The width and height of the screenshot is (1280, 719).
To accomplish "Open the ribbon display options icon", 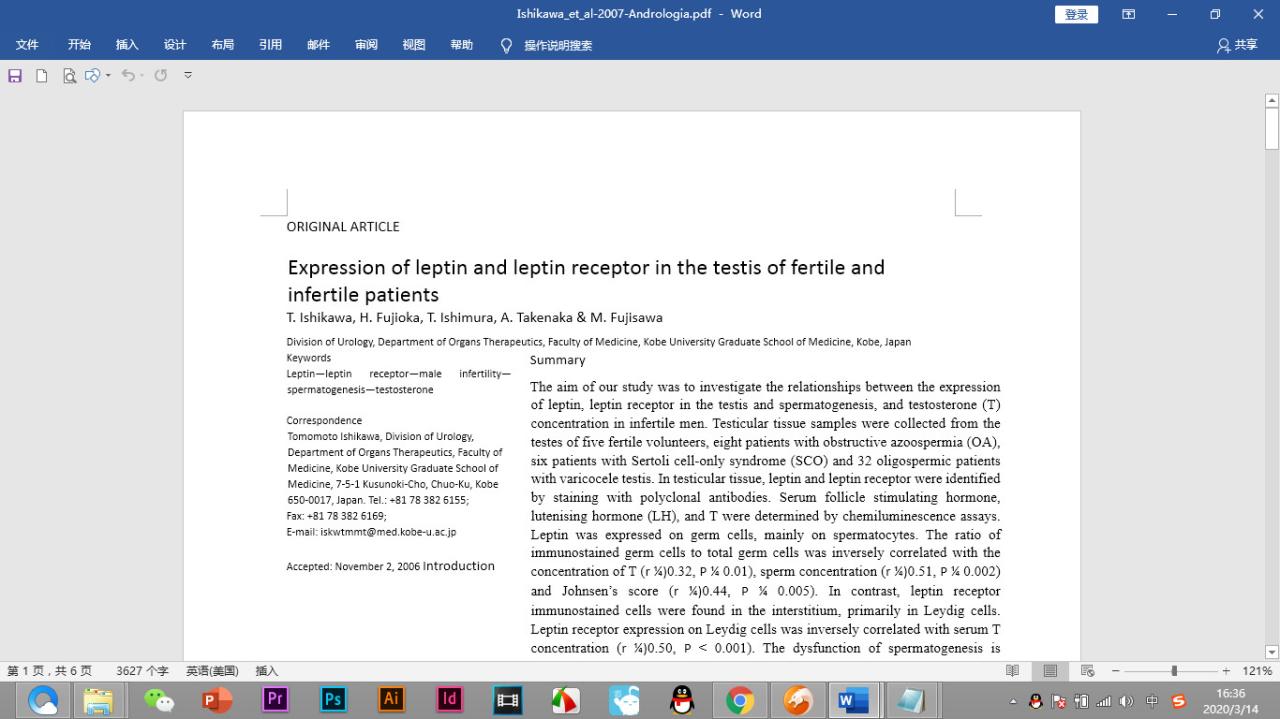I will click(1128, 14).
